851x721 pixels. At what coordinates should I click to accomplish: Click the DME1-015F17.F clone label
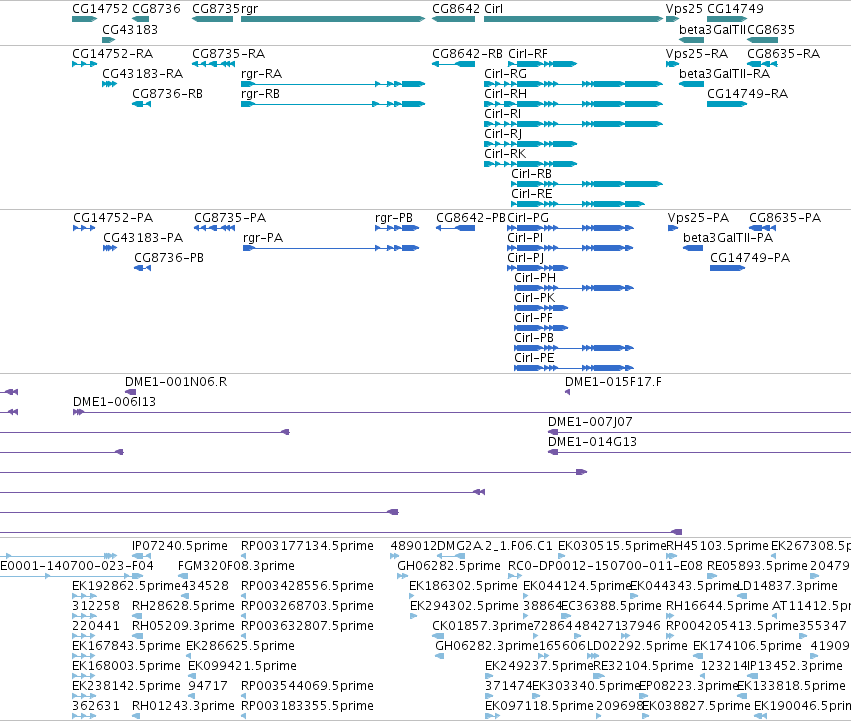614,382
